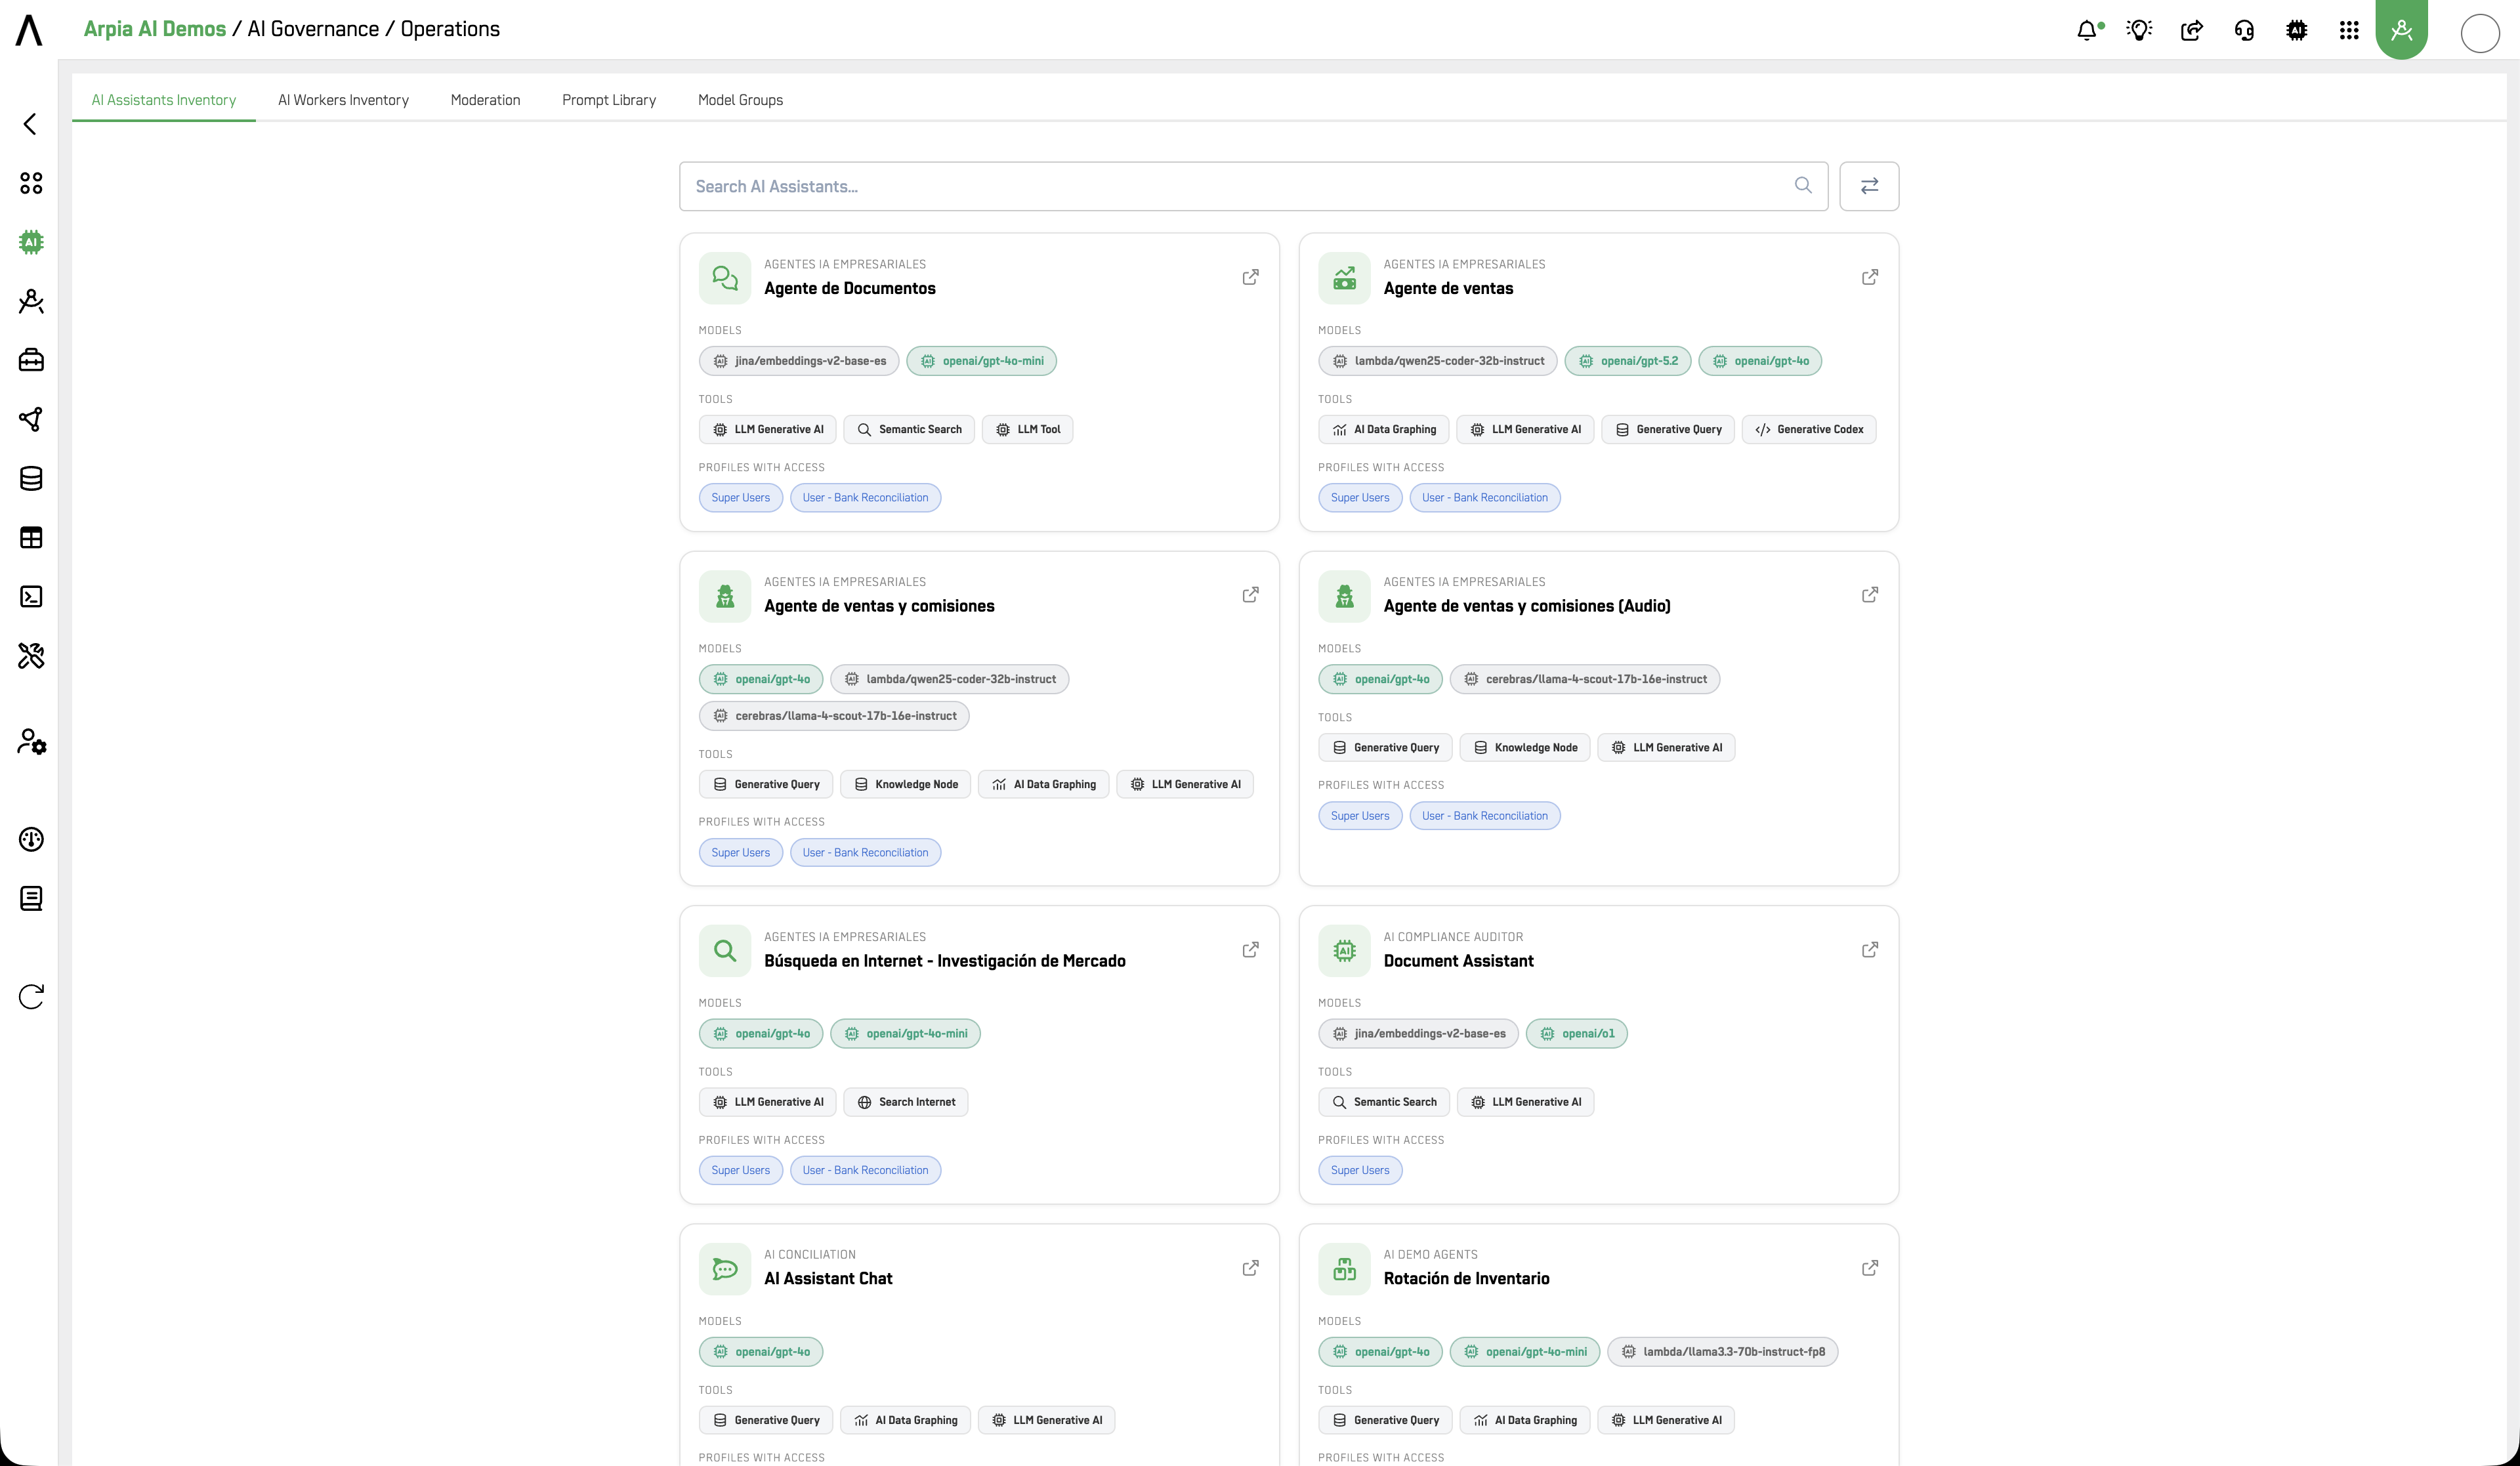This screenshot has width=2520, height=1466.
Task: Click the refresh icon in the sidebar
Action: (31, 996)
